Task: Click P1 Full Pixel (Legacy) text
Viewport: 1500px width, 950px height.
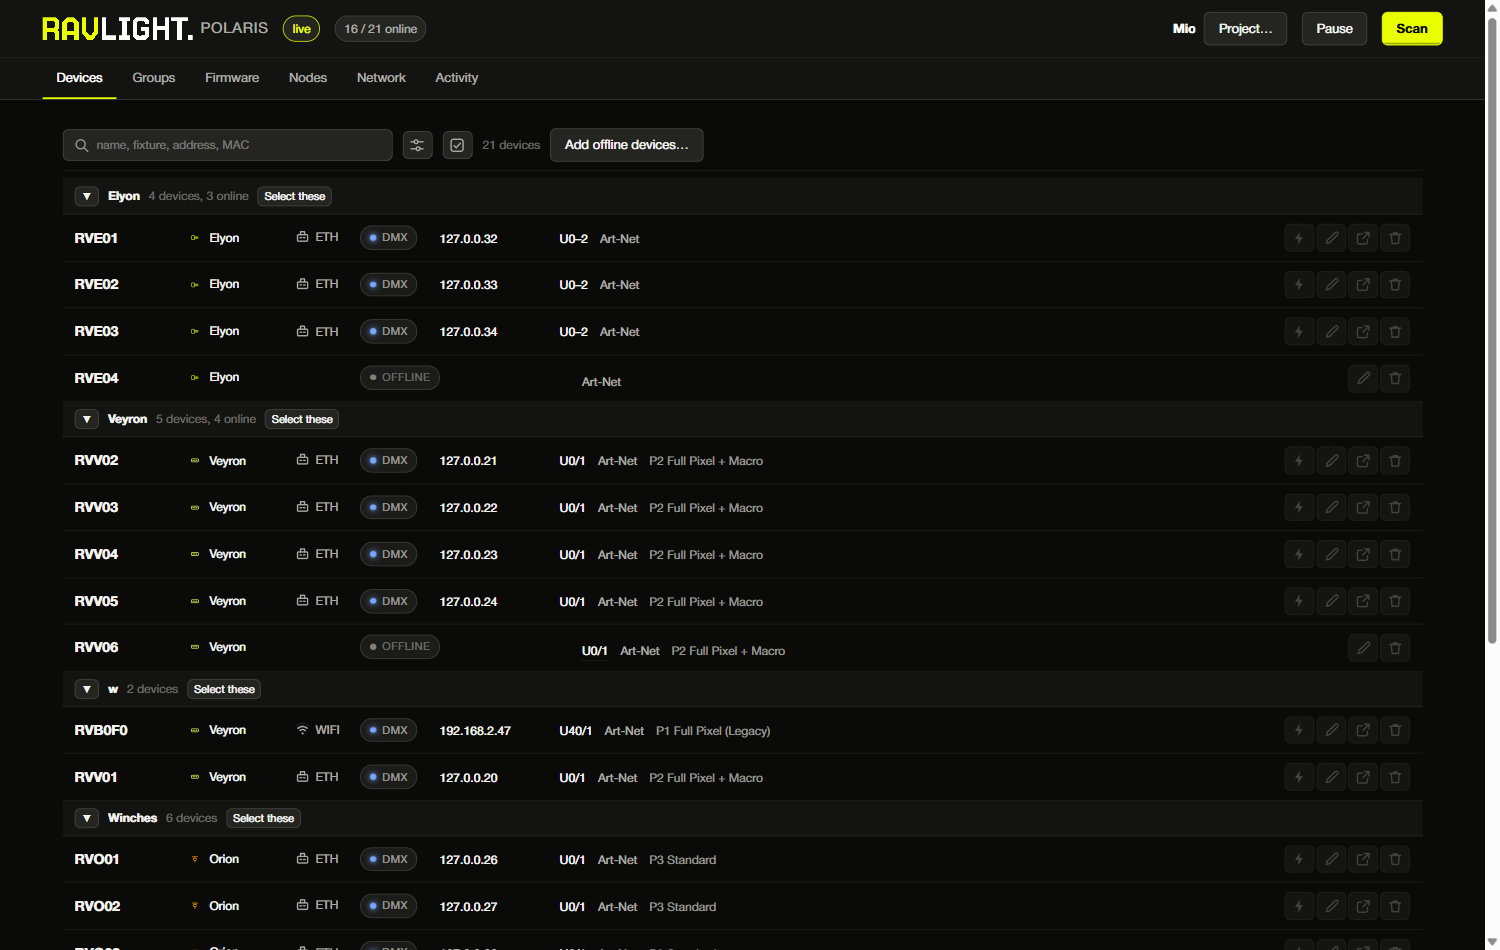Action: [x=713, y=731]
